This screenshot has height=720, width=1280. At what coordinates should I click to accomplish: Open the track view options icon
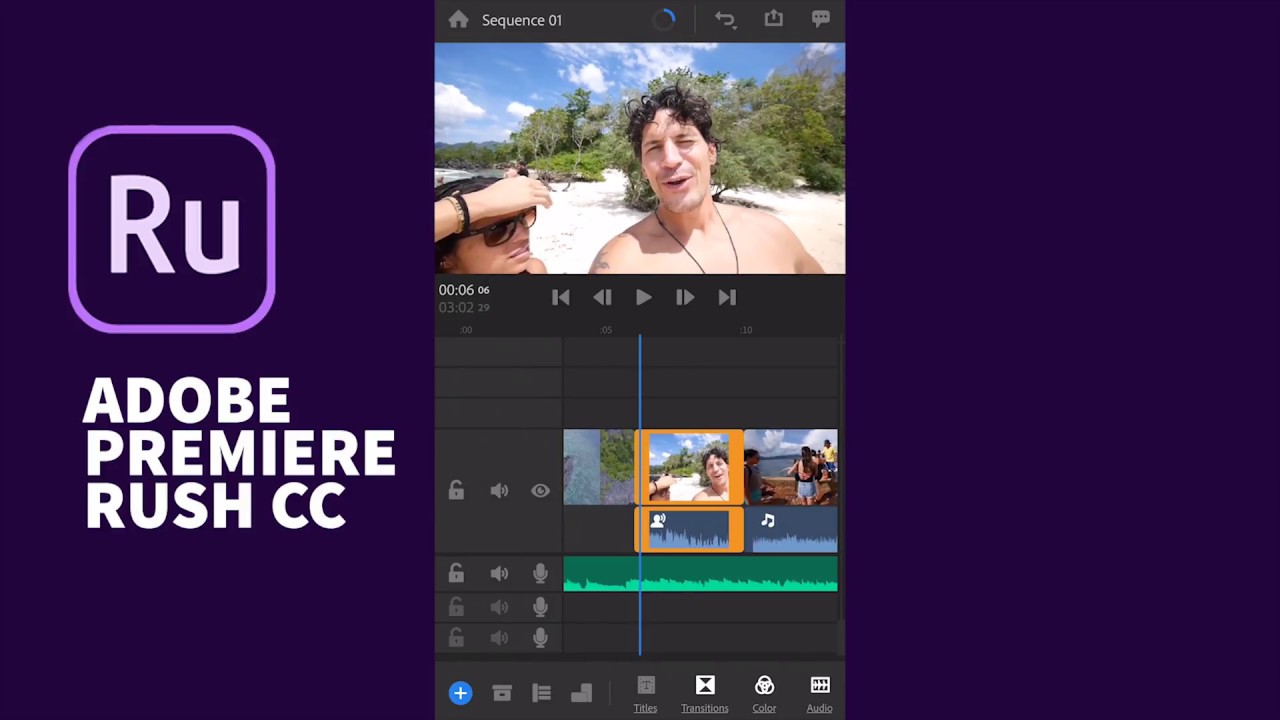coord(541,693)
